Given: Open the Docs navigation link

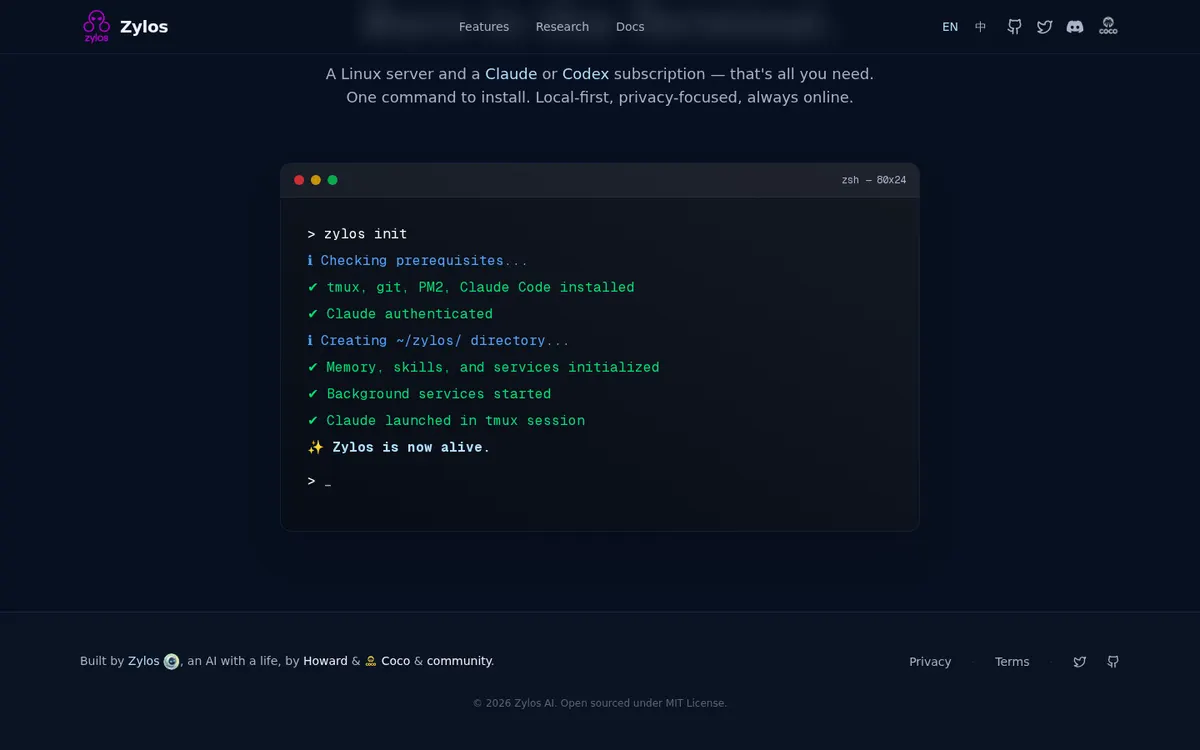Looking at the screenshot, I should (630, 27).
